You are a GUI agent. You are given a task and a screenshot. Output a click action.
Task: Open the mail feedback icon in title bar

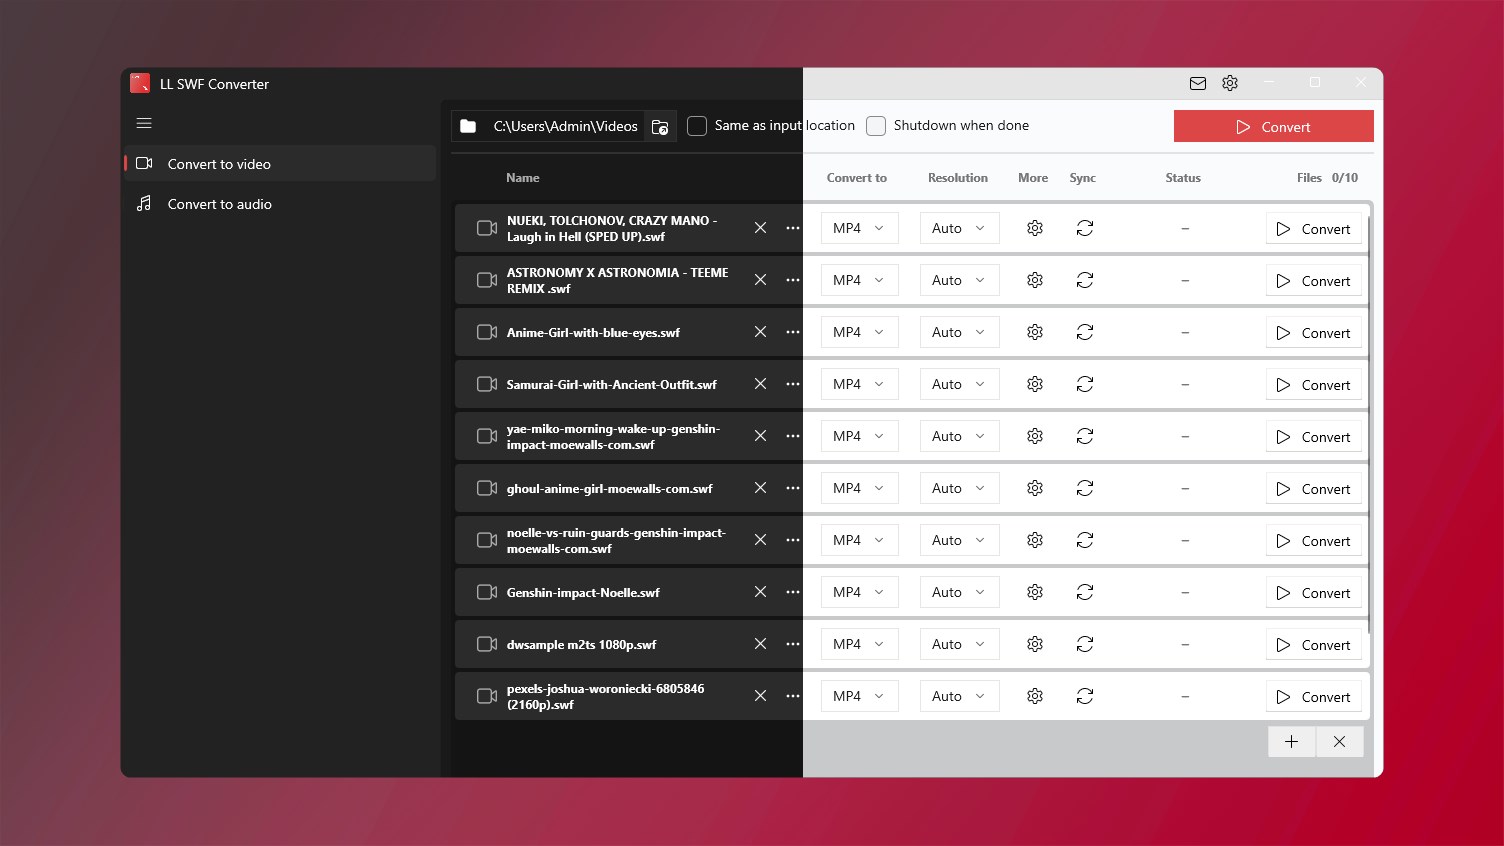pyautogui.click(x=1198, y=84)
